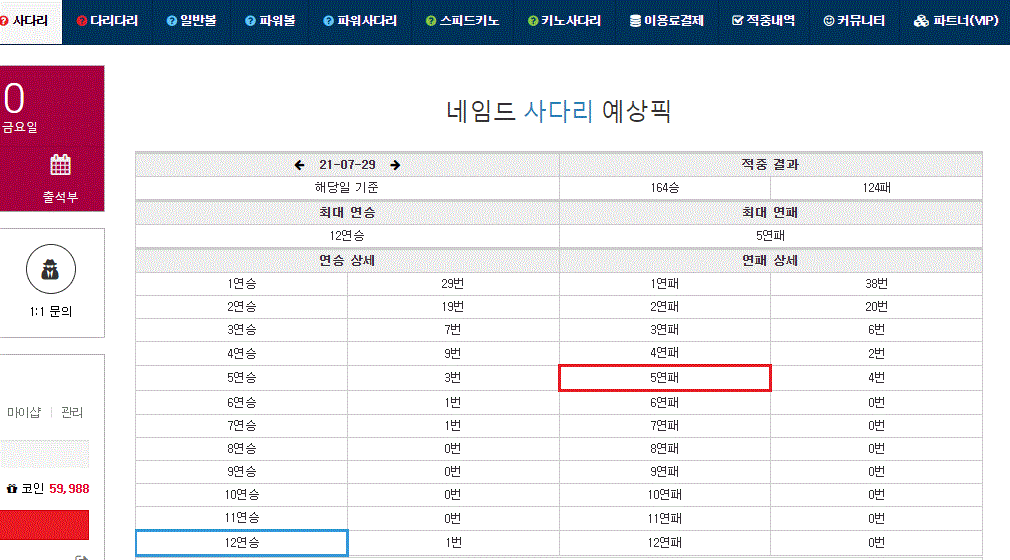
Task: Click the 1연패 row label
Action: [x=665, y=284]
